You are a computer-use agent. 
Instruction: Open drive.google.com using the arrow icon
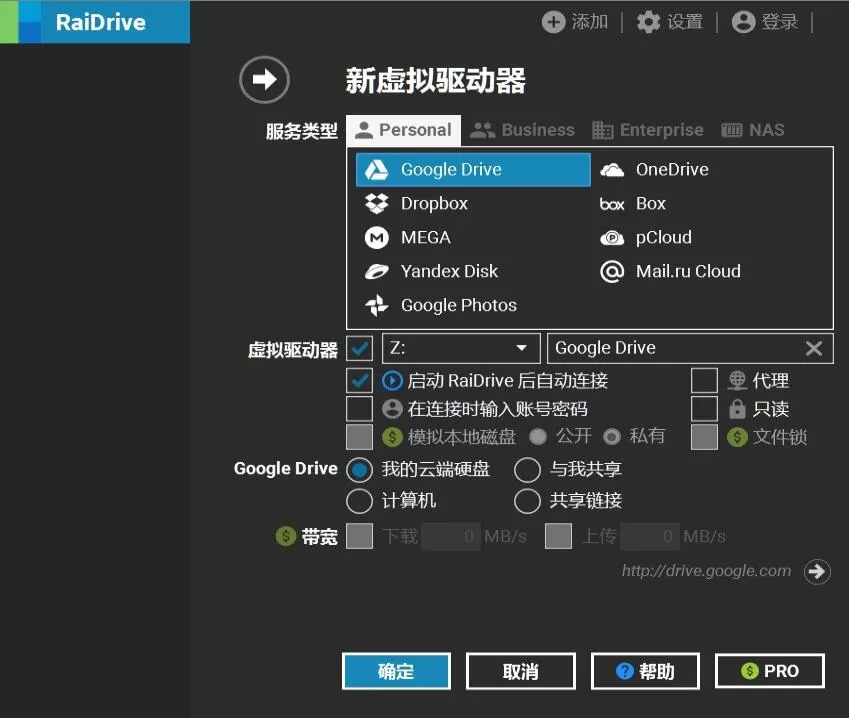click(817, 571)
